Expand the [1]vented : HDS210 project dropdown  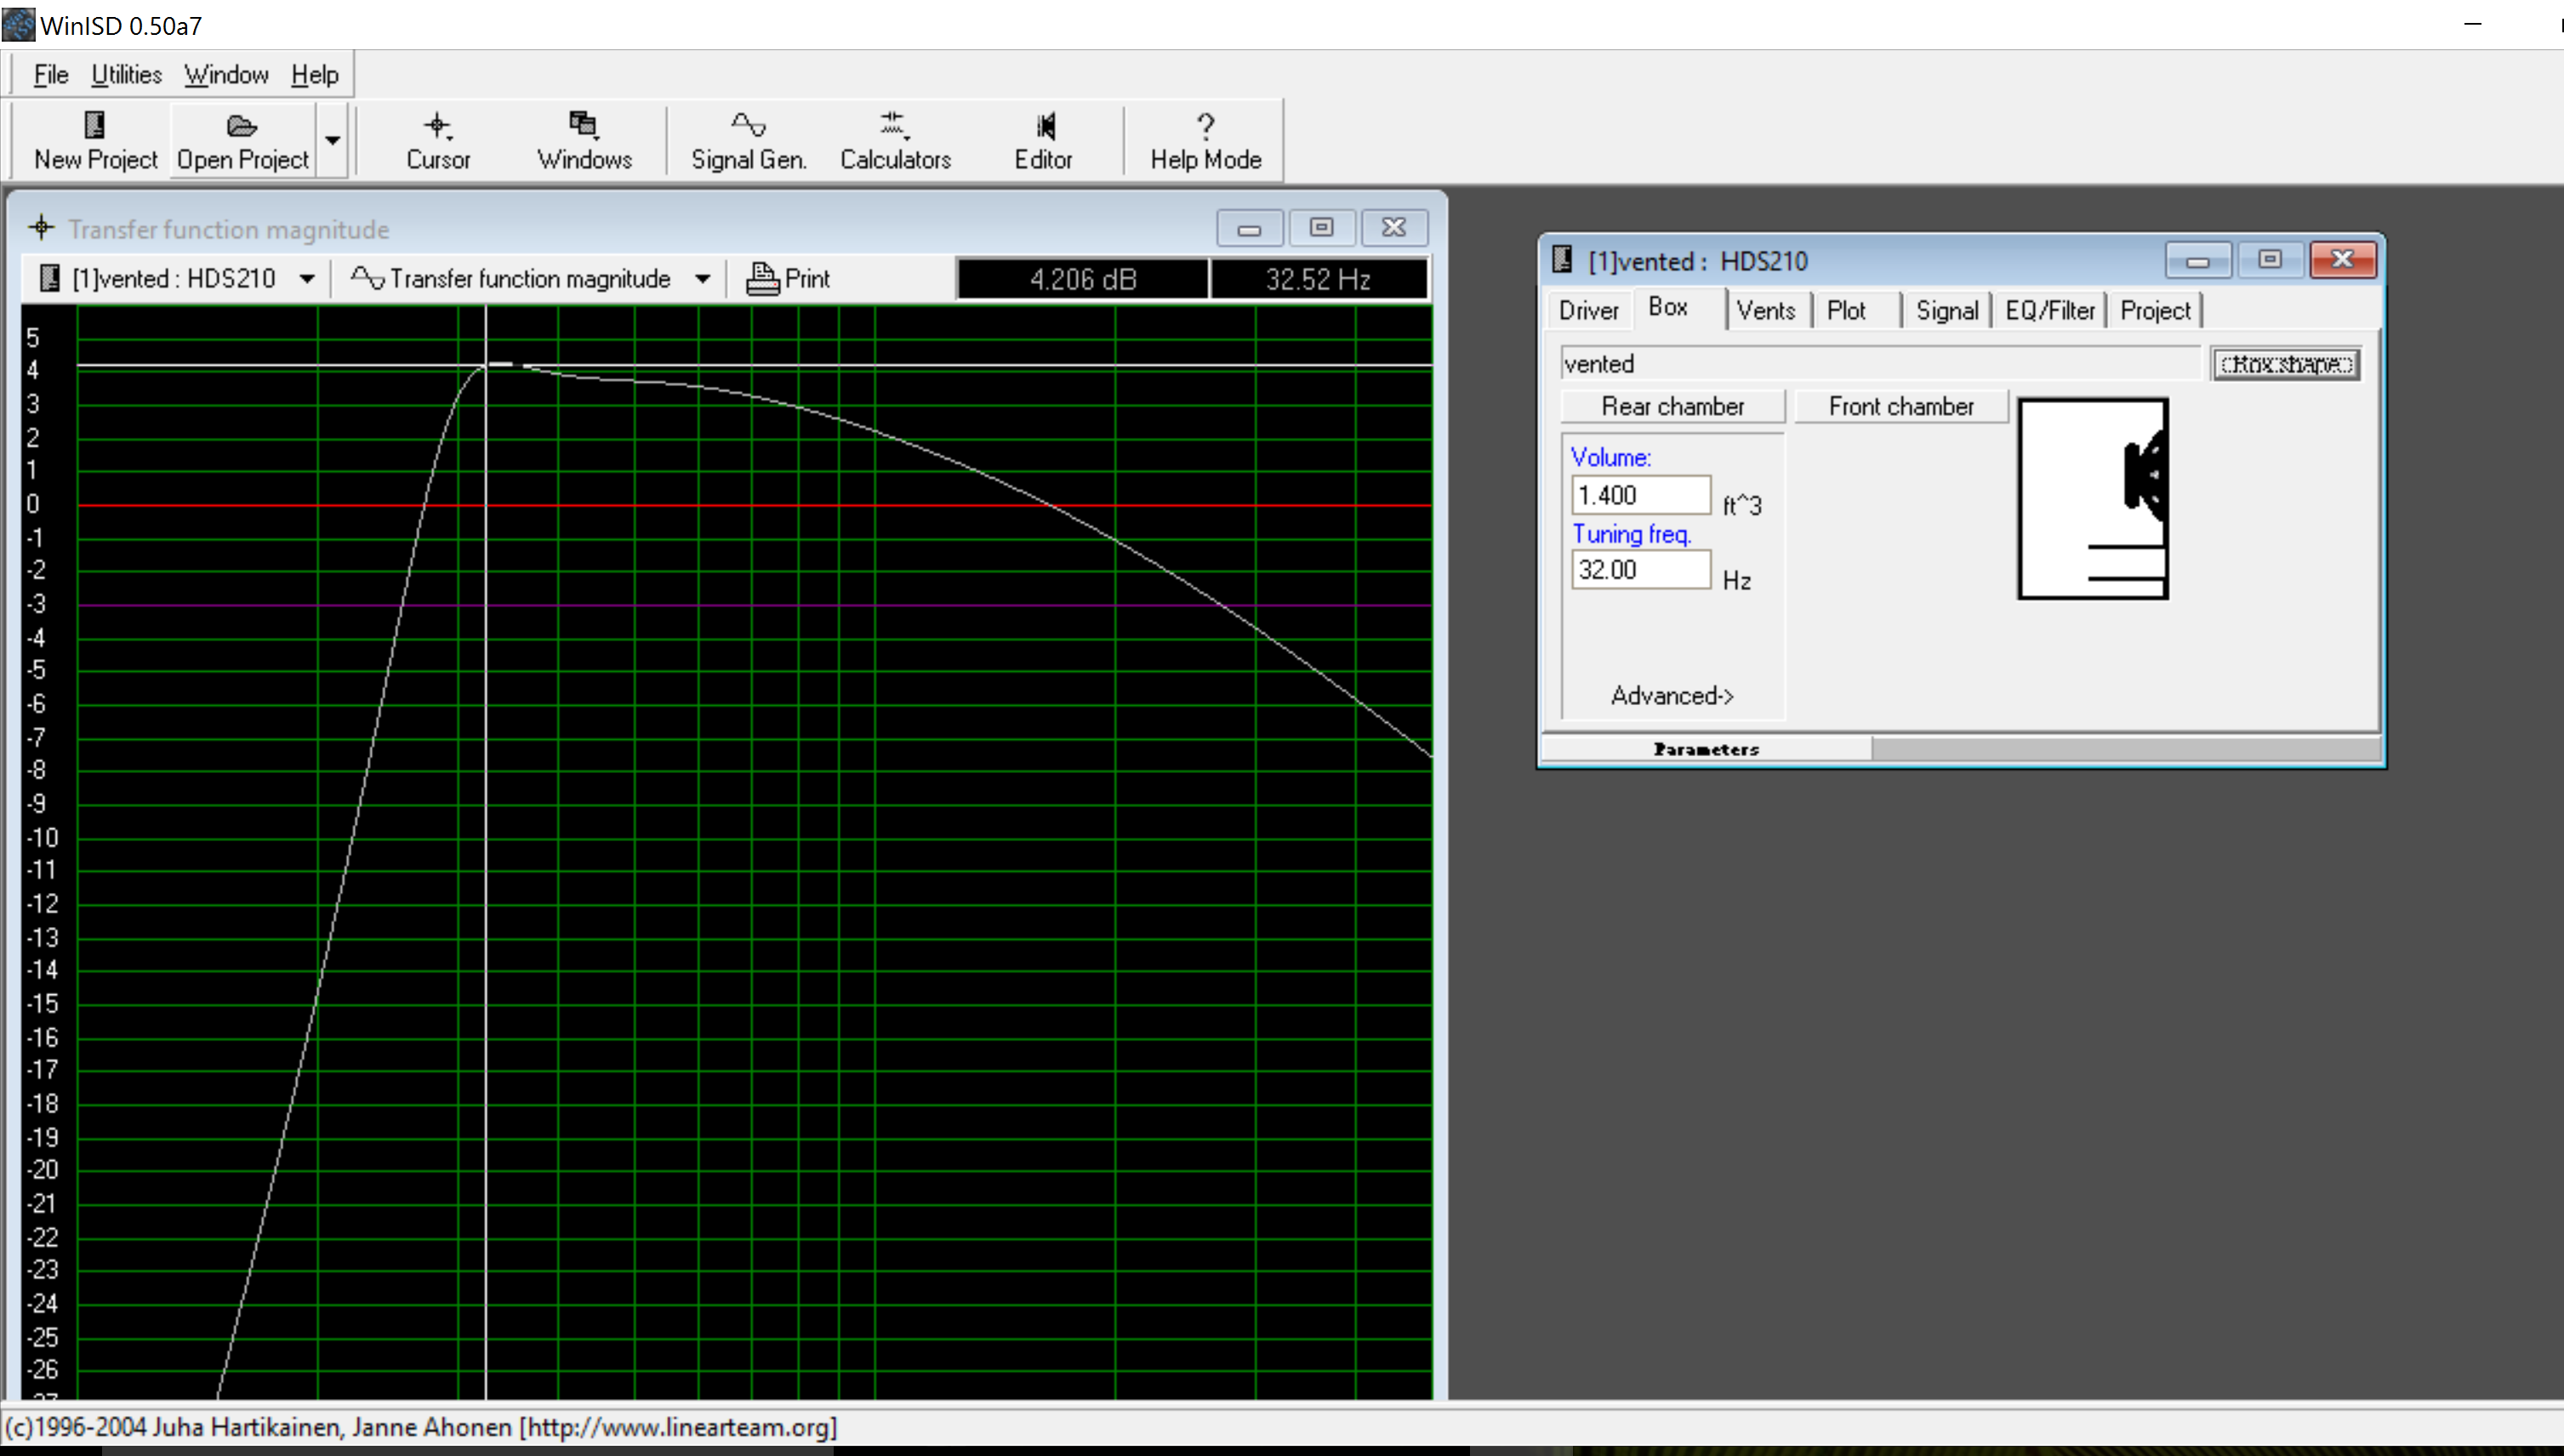307,279
